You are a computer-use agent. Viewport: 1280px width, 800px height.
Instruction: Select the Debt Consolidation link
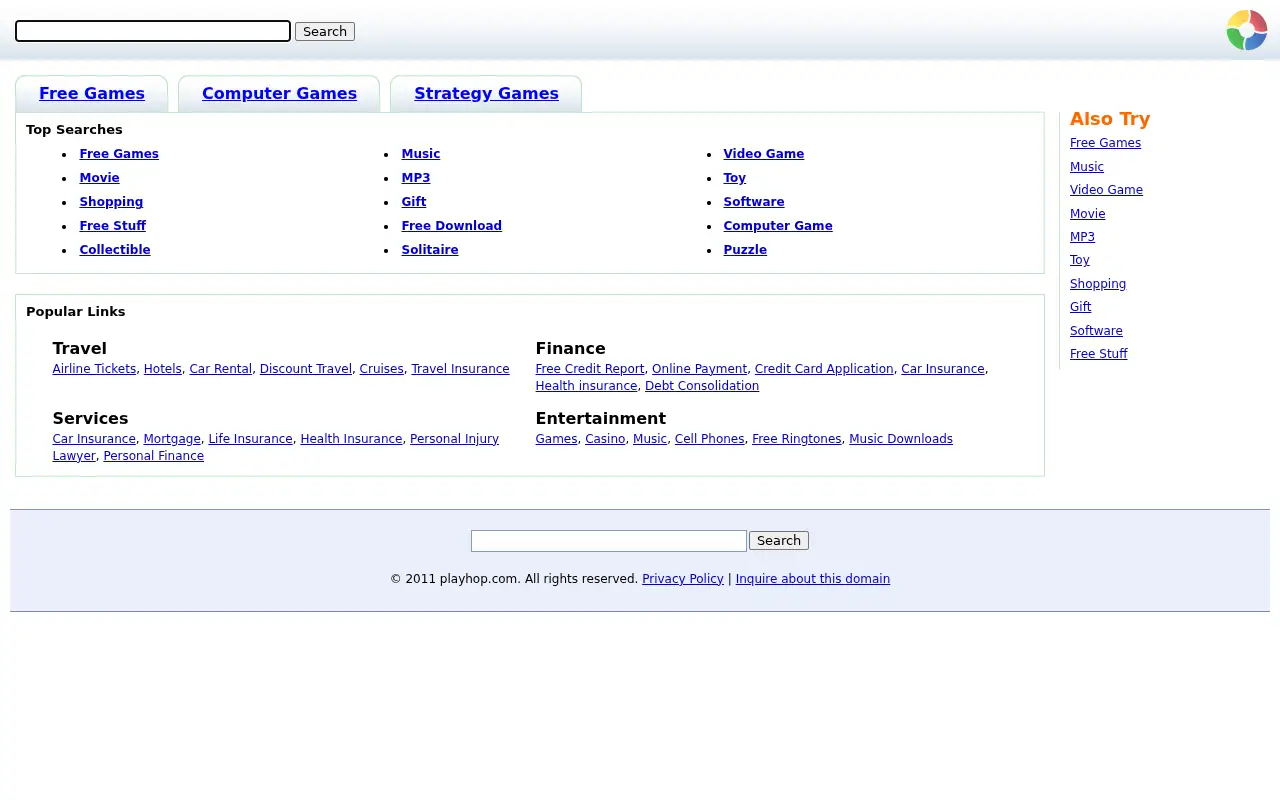[x=702, y=386]
